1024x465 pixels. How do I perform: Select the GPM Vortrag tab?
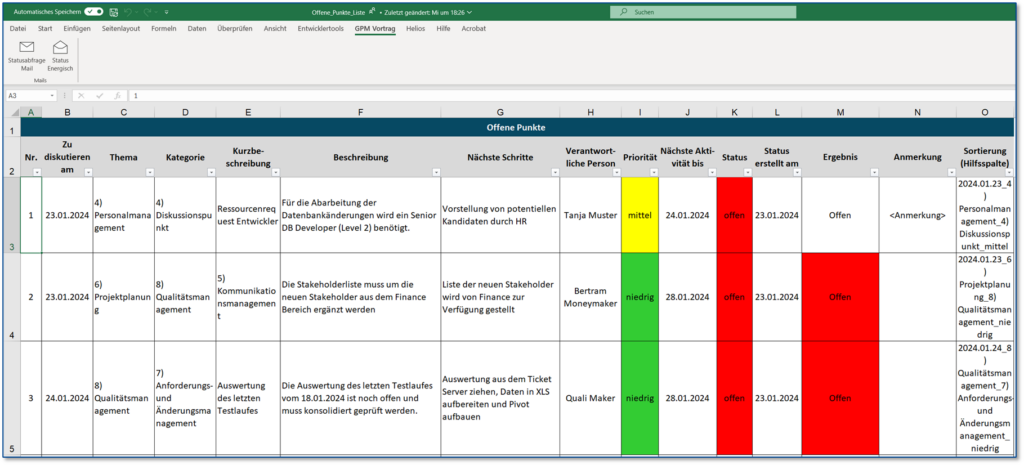[375, 29]
